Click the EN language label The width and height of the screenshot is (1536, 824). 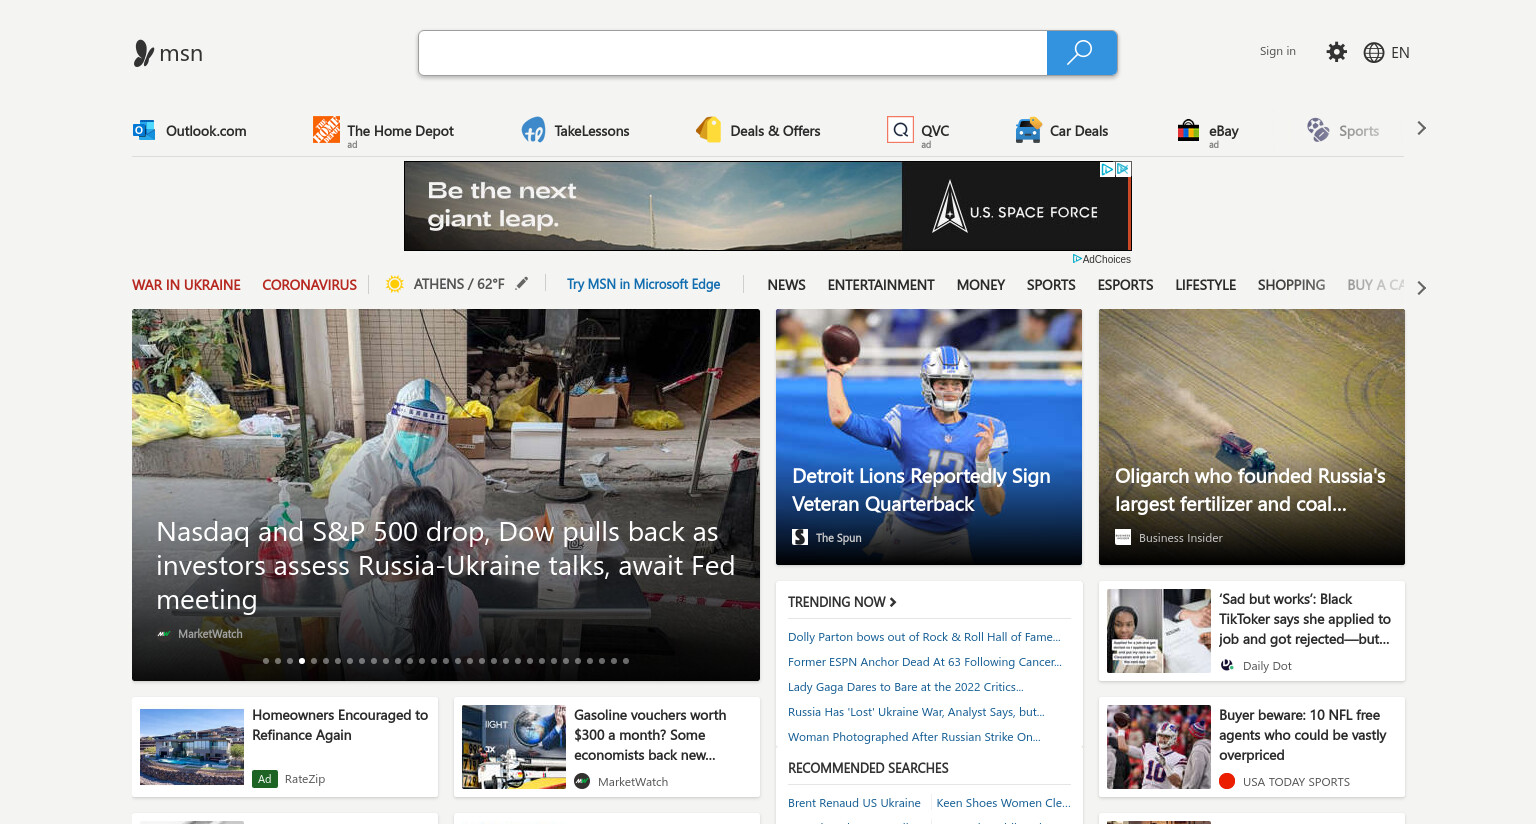point(1400,53)
